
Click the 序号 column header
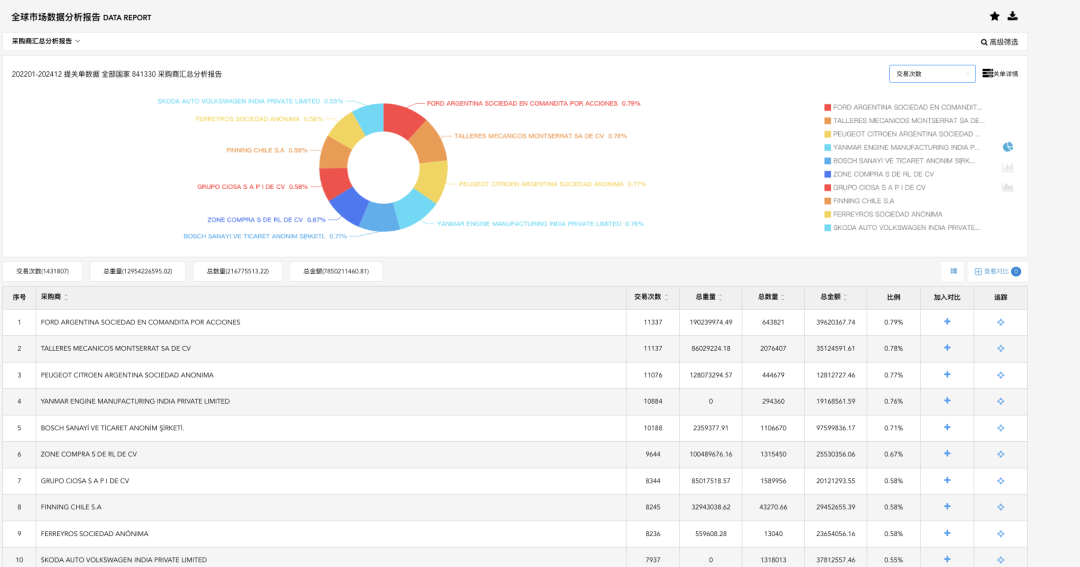tap(19, 297)
